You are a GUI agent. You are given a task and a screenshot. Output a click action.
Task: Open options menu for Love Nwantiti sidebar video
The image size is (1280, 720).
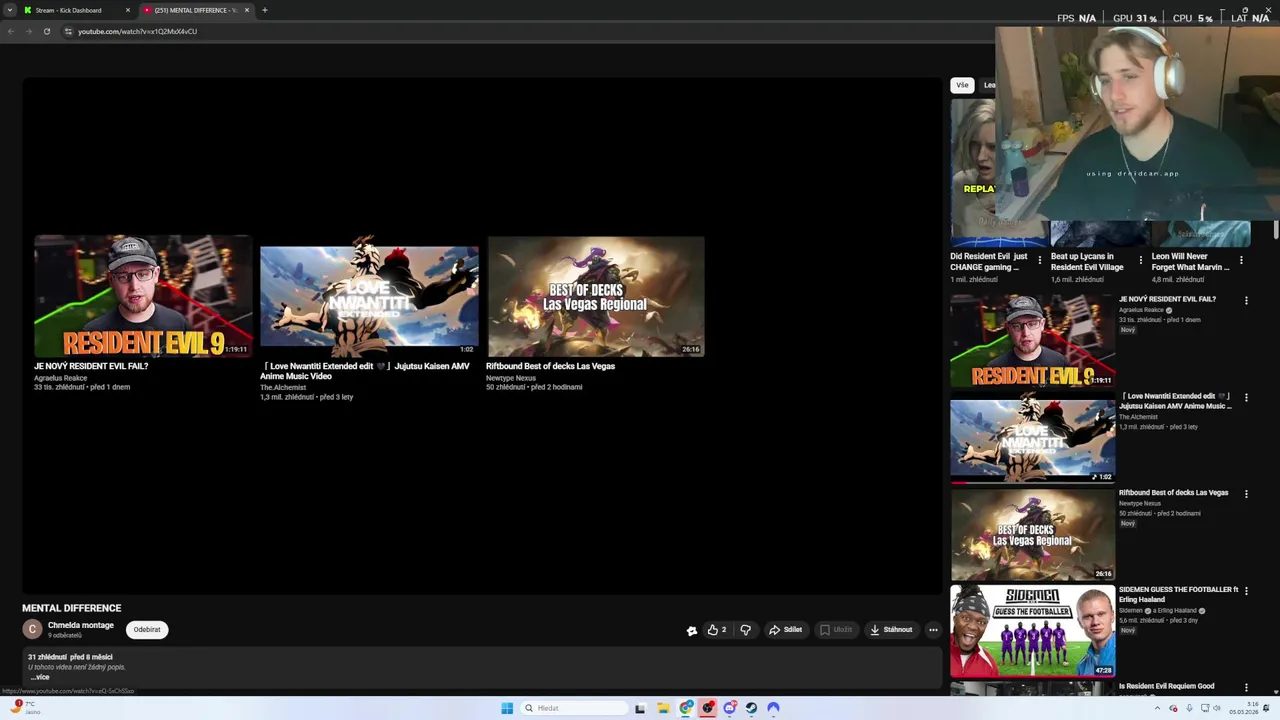point(1246,397)
